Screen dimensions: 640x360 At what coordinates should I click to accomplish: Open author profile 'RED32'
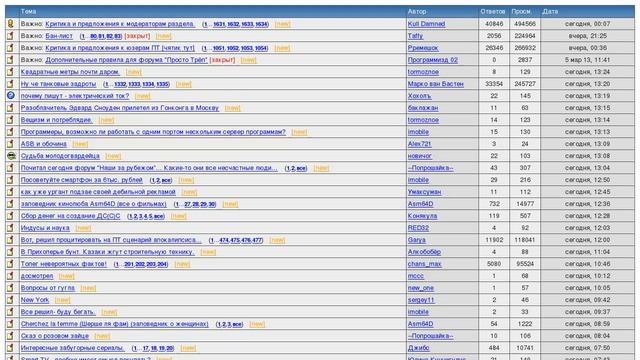(418, 228)
